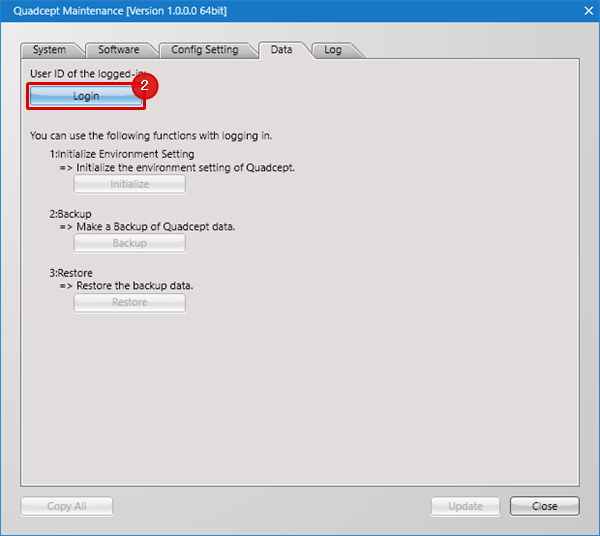Go to the Log tab
The height and width of the screenshot is (536, 600).
coord(333,50)
